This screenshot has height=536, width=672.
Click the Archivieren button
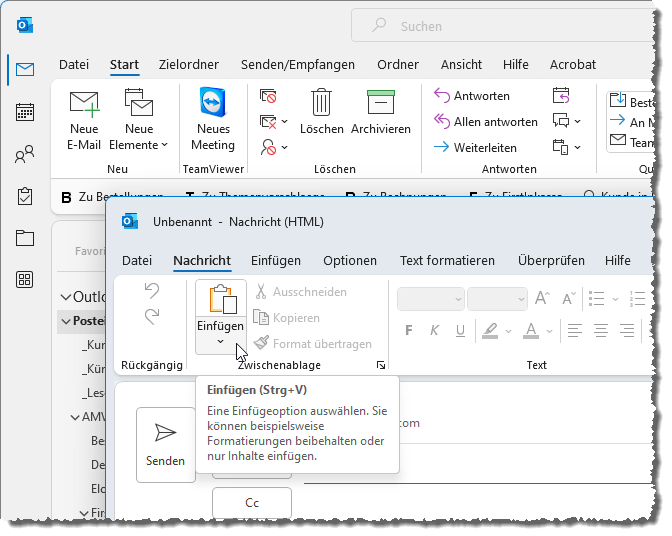point(381,112)
